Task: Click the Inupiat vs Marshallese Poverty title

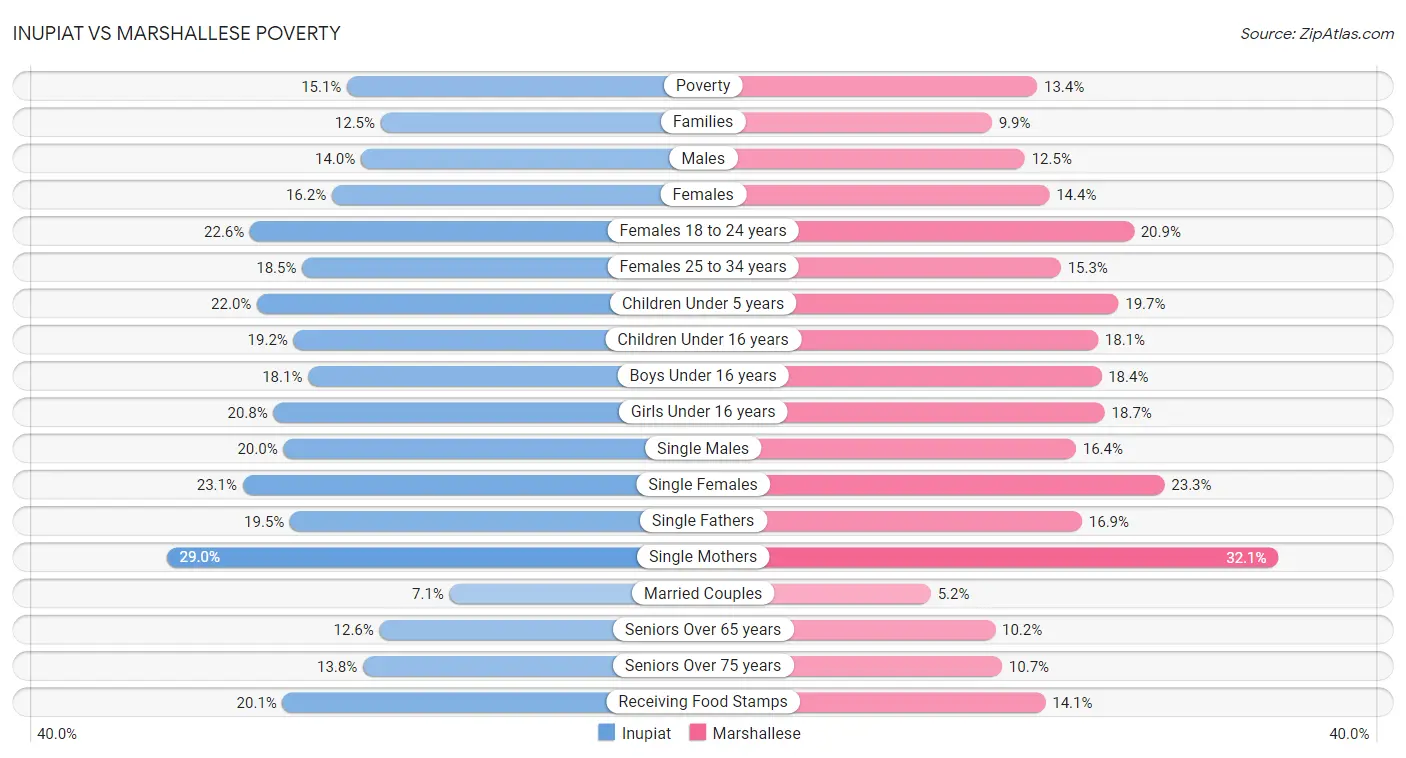Action: 177,33
